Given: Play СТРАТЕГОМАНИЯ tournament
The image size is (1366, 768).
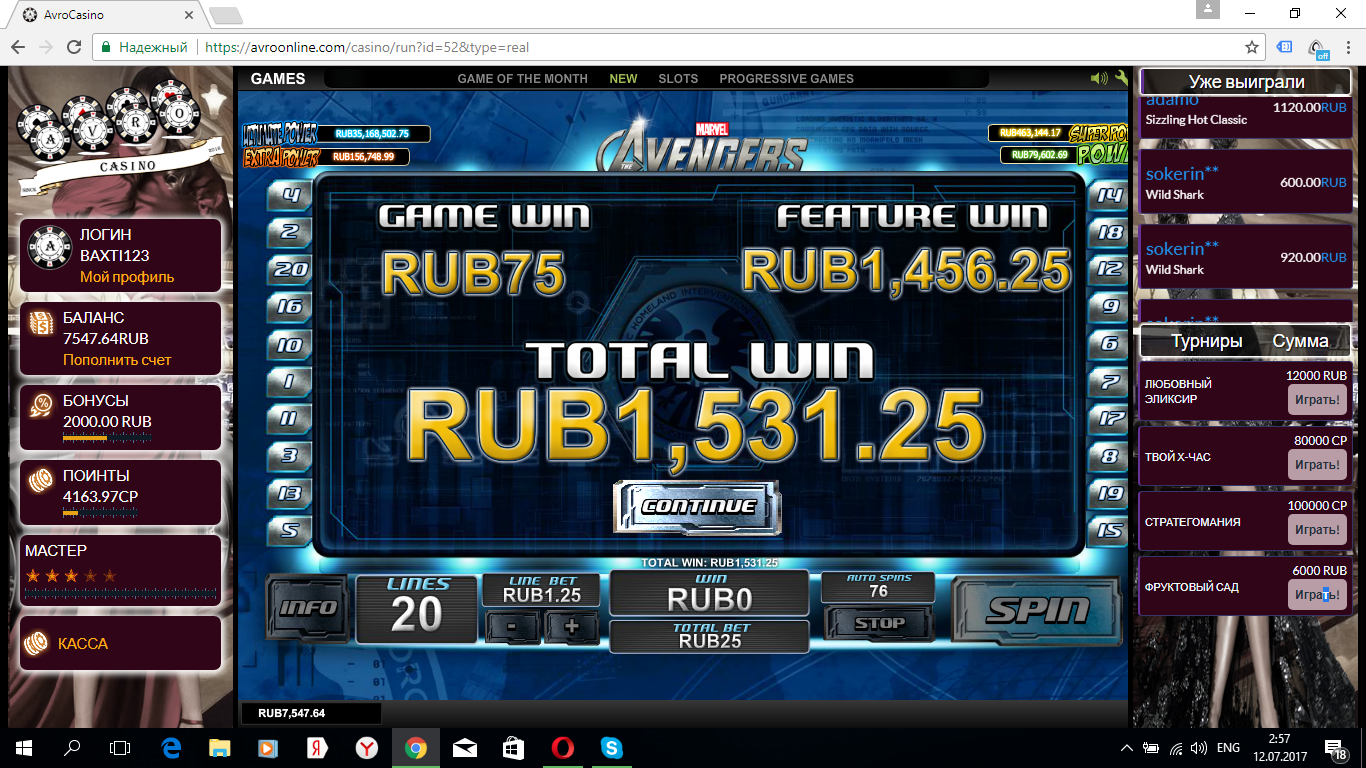Looking at the screenshot, I should (x=1317, y=530).
